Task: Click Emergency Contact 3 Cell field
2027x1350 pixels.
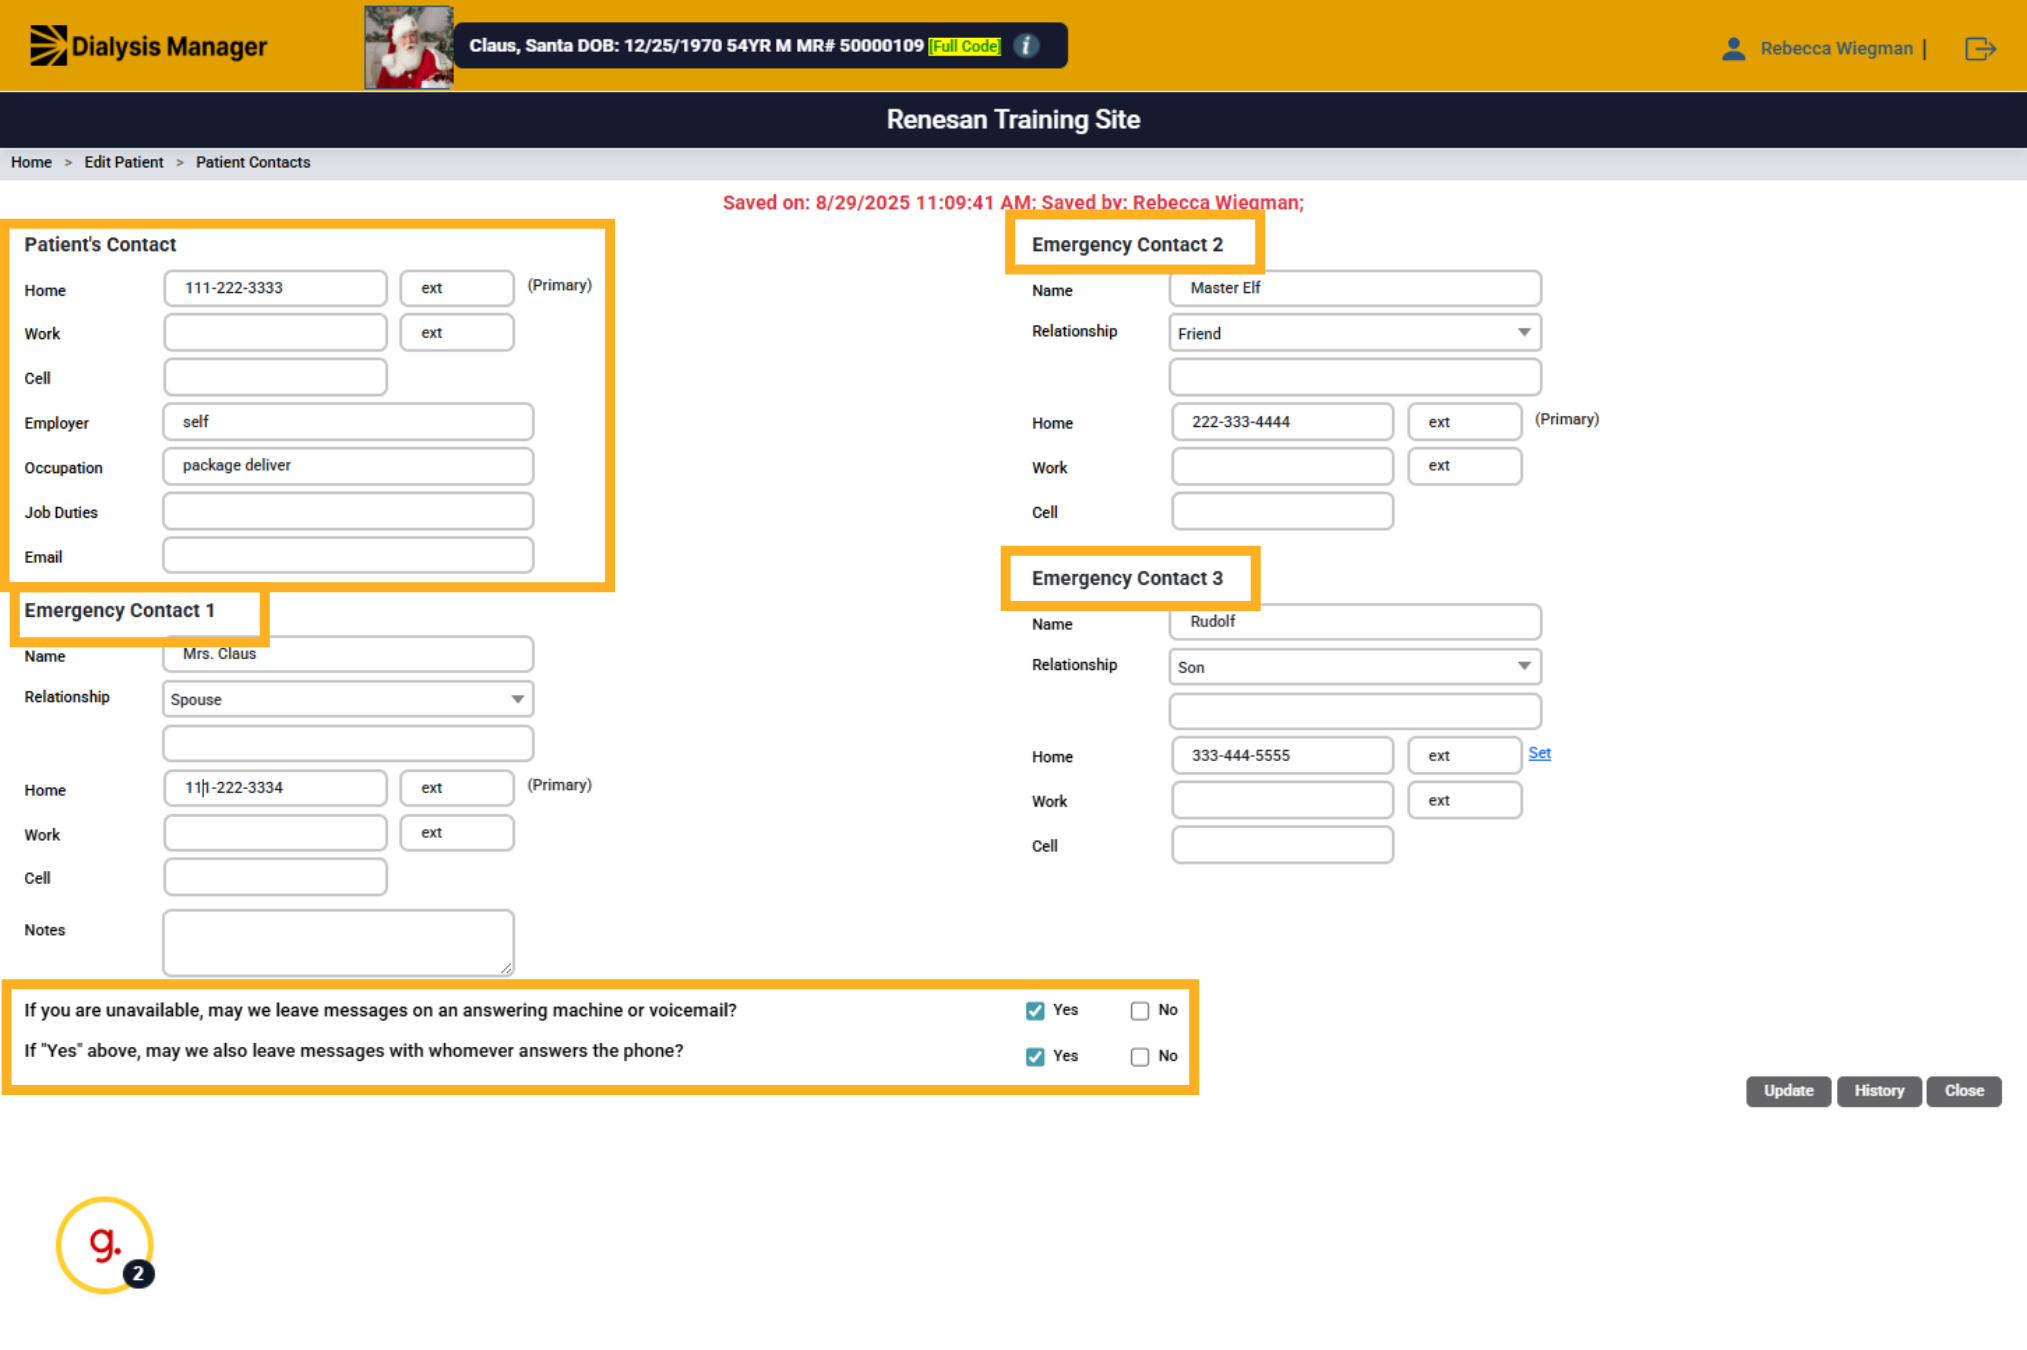Action: point(1282,845)
